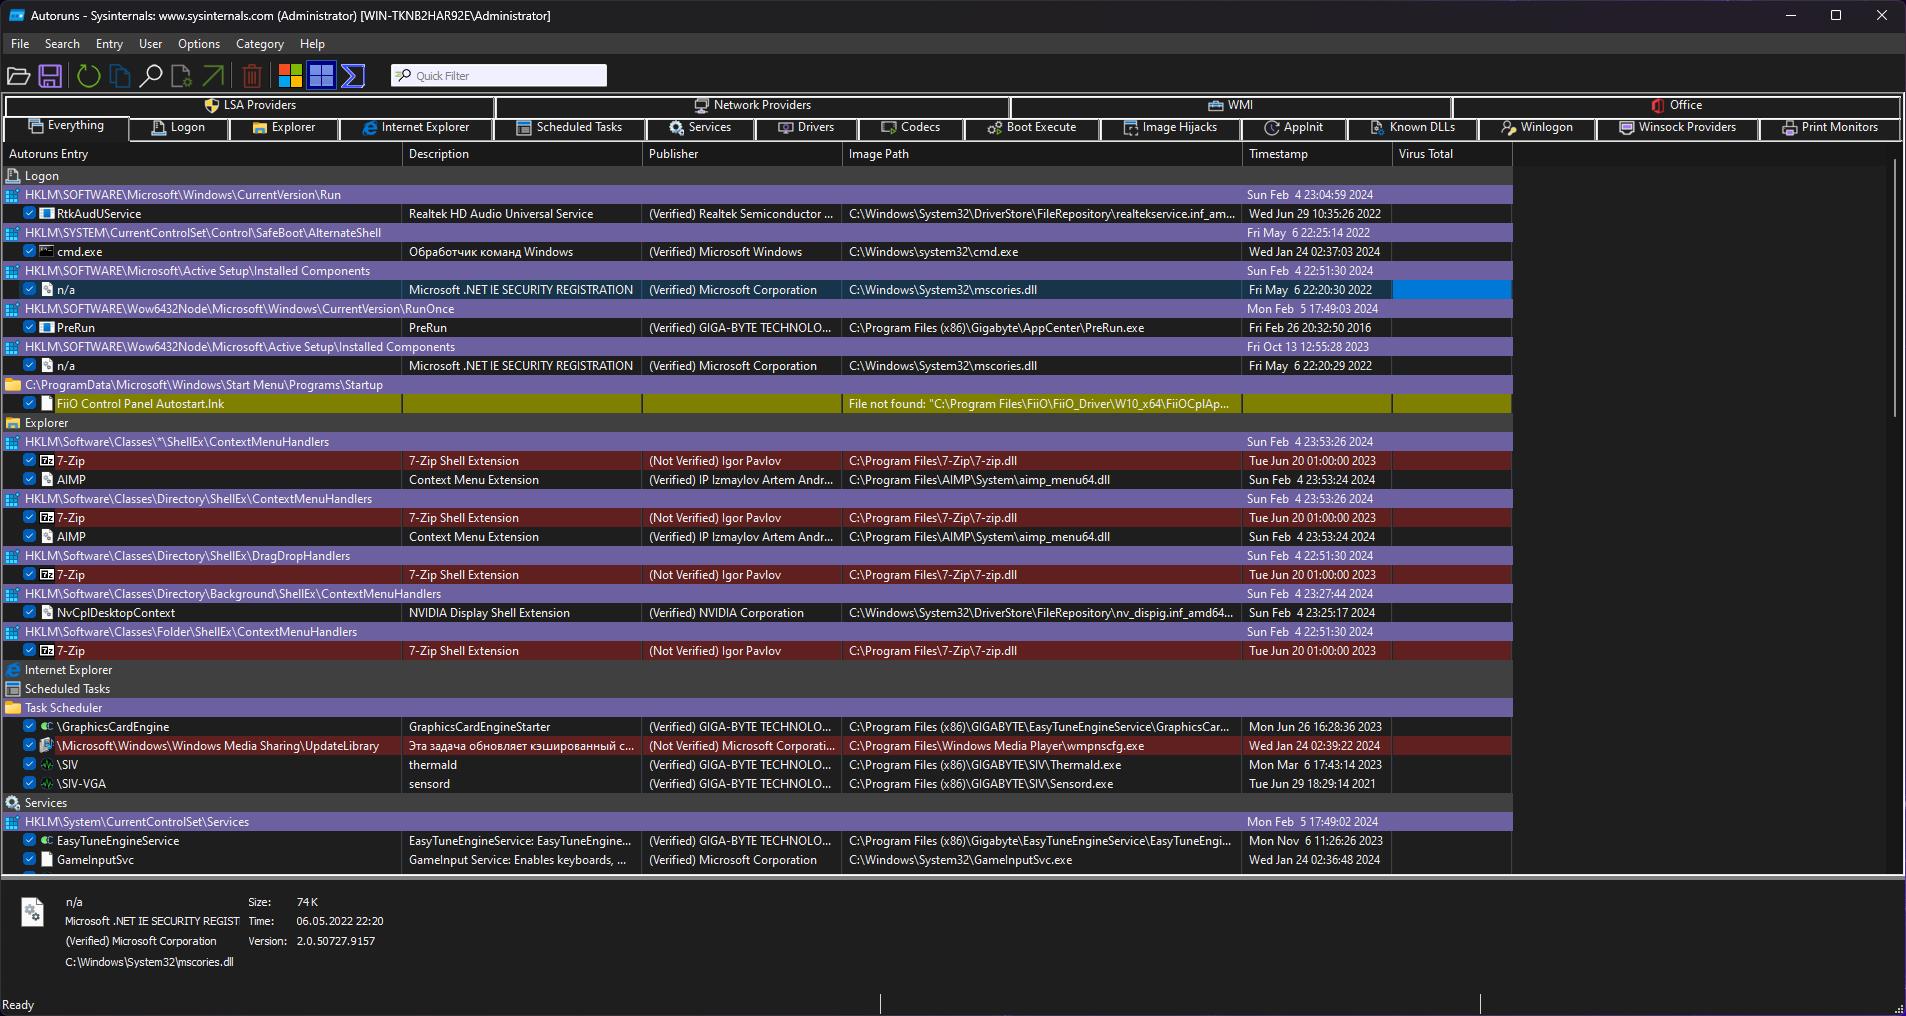
Task: Switch to the Known DLLs tab
Action: (1412, 128)
